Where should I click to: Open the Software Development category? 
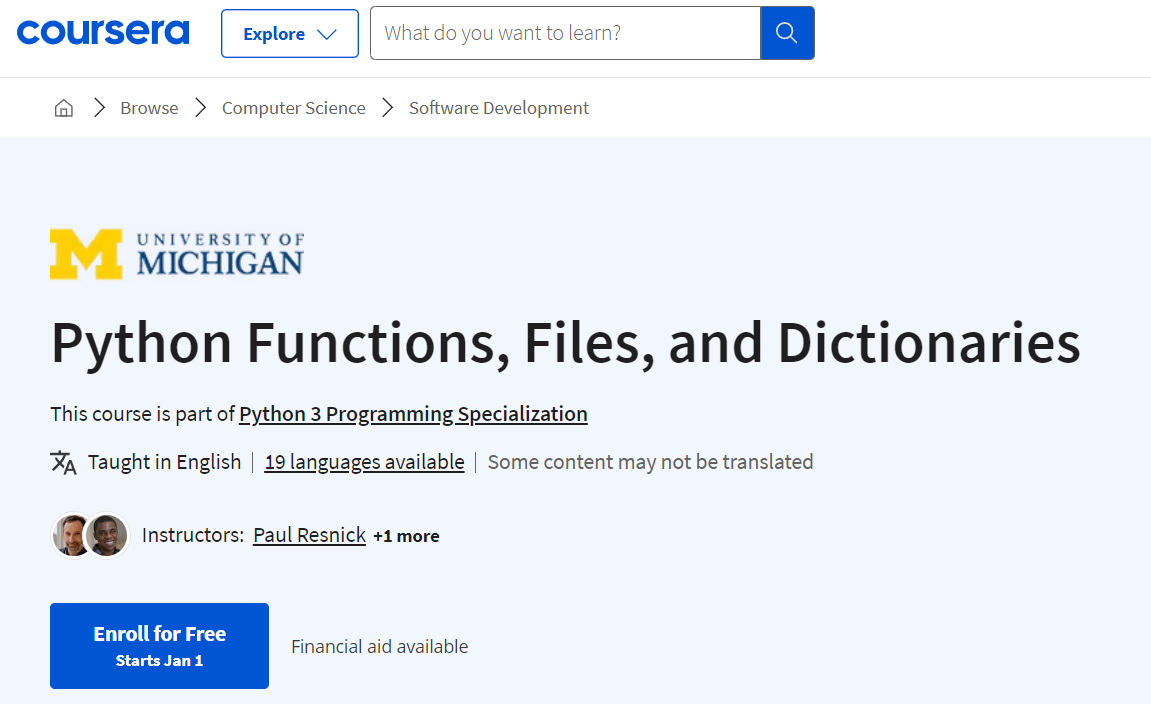coord(498,107)
